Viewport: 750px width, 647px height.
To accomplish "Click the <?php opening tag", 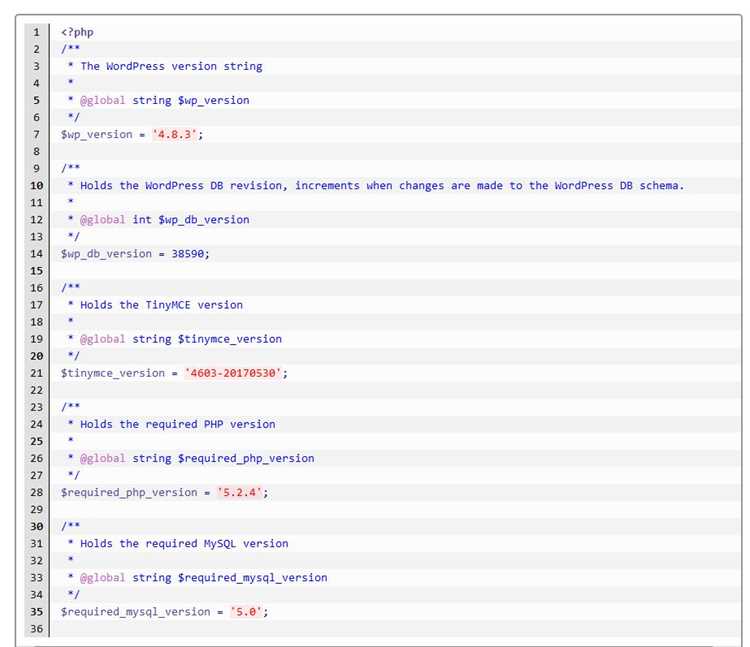I will [x=77, y=33].
